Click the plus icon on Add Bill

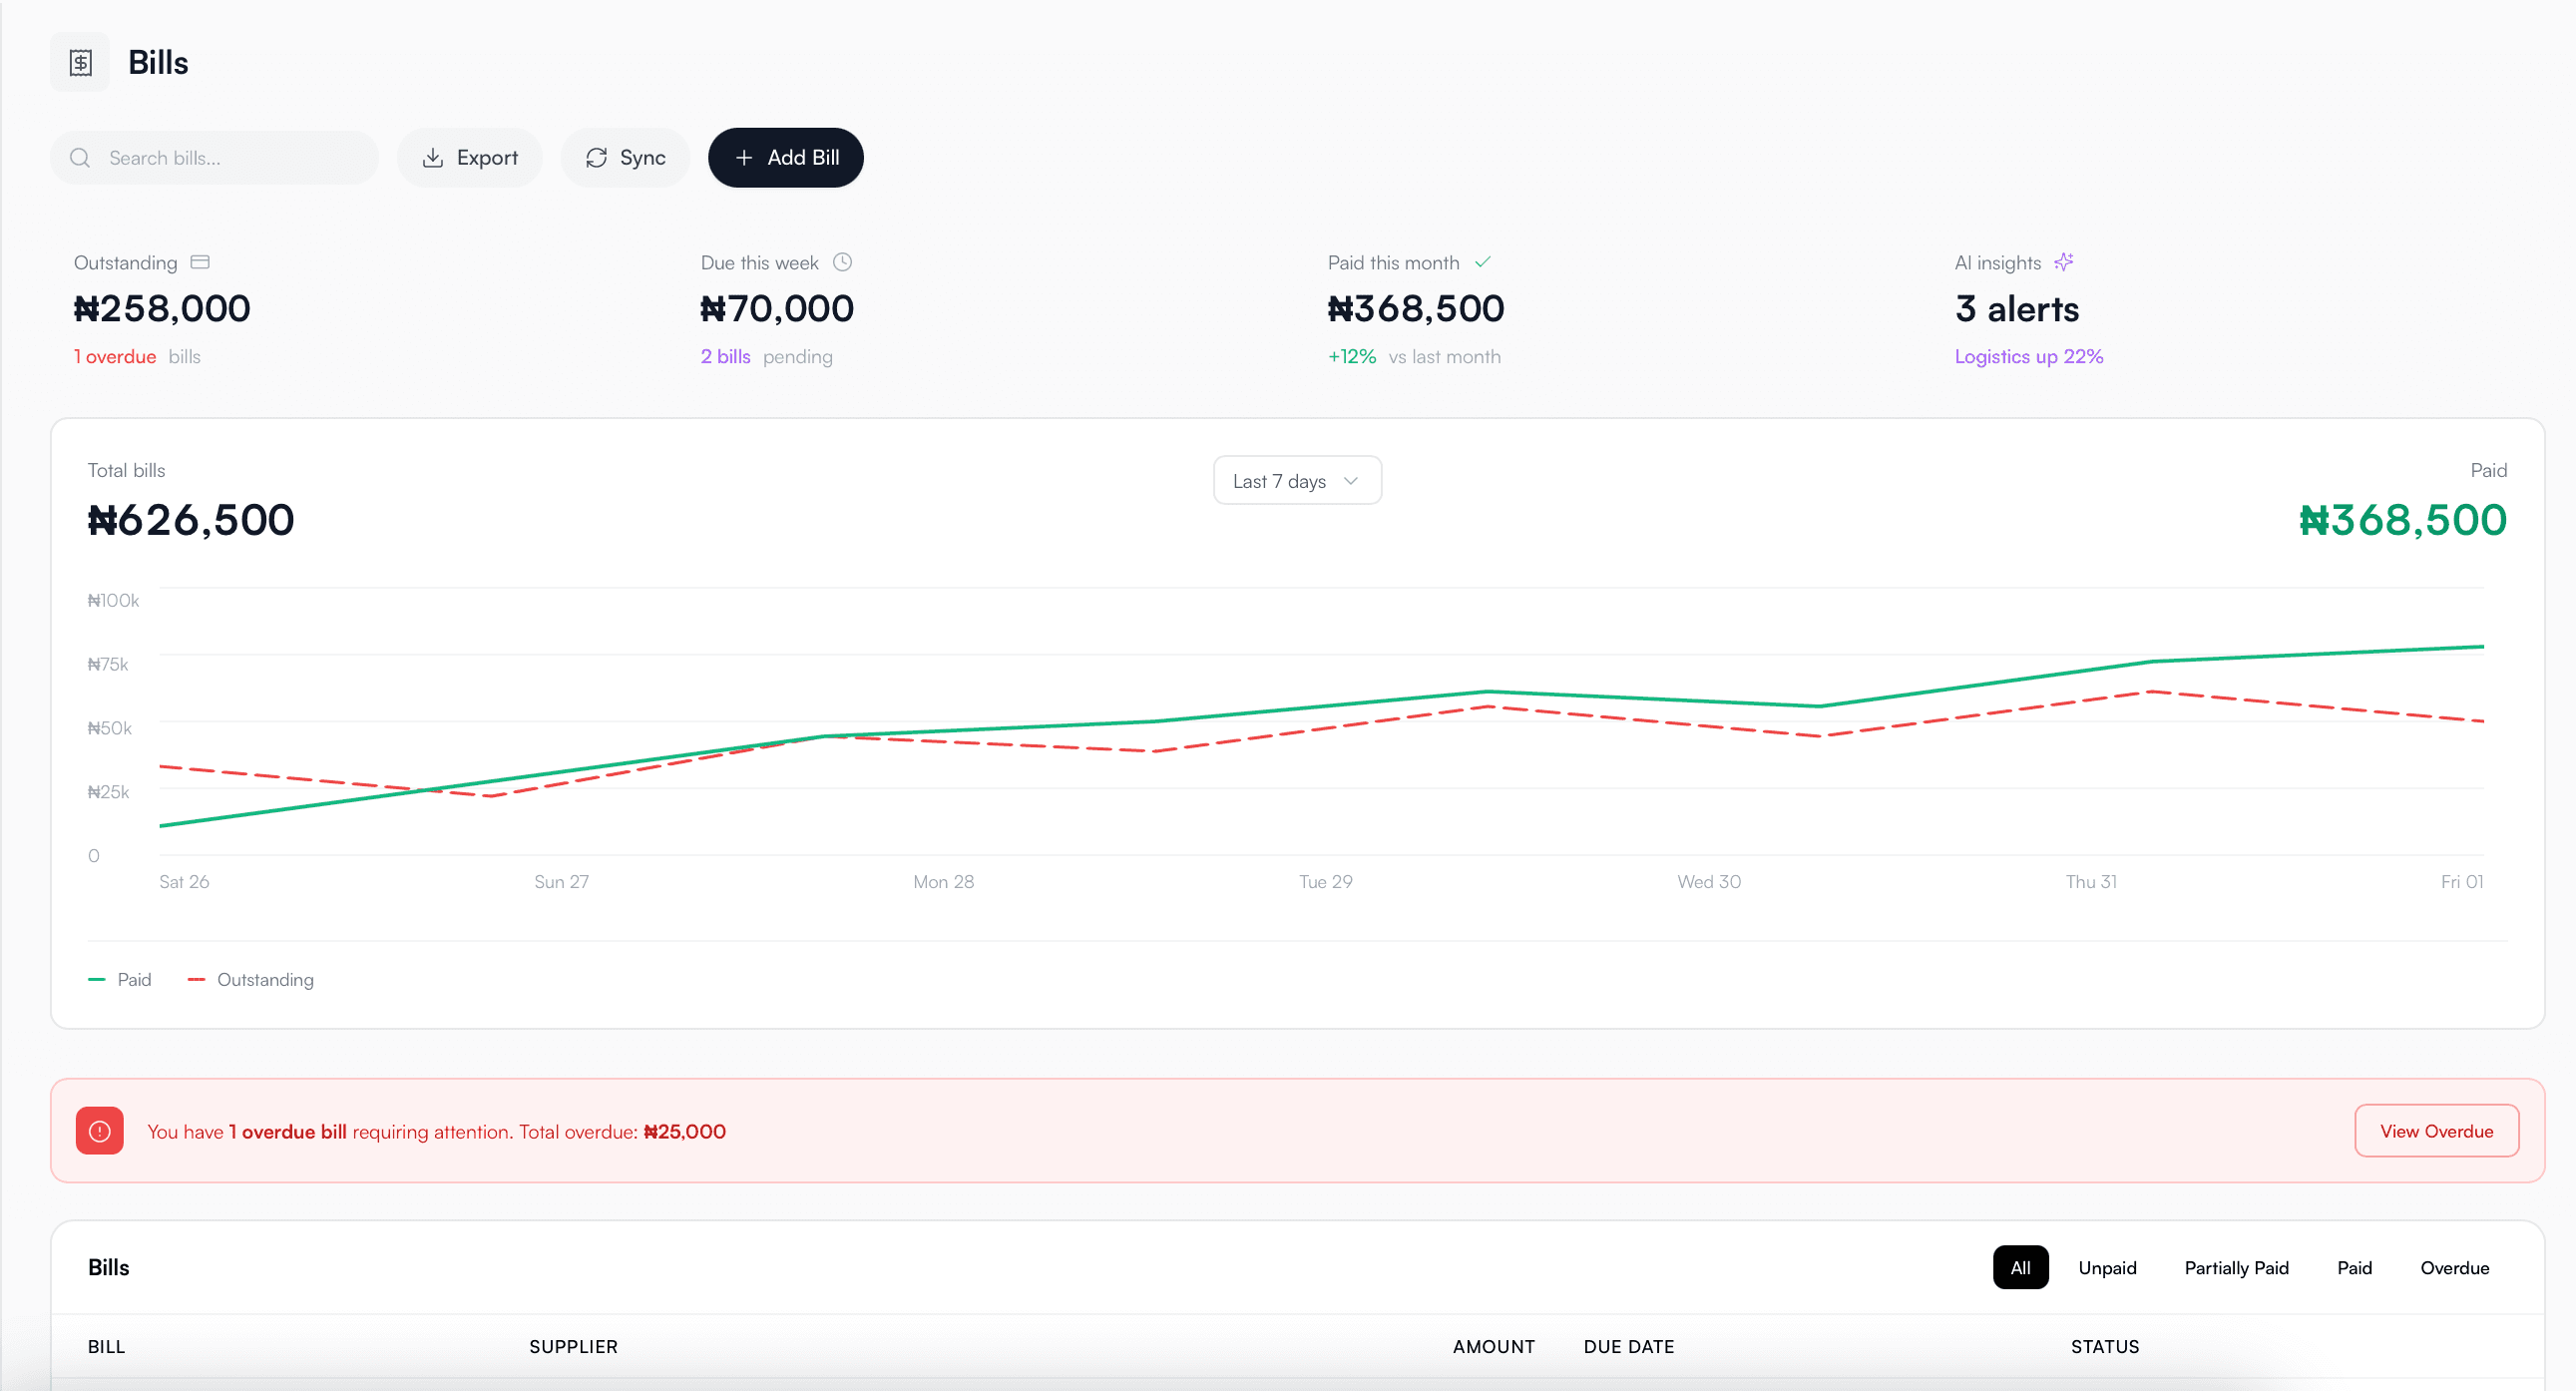coord(744,157)
